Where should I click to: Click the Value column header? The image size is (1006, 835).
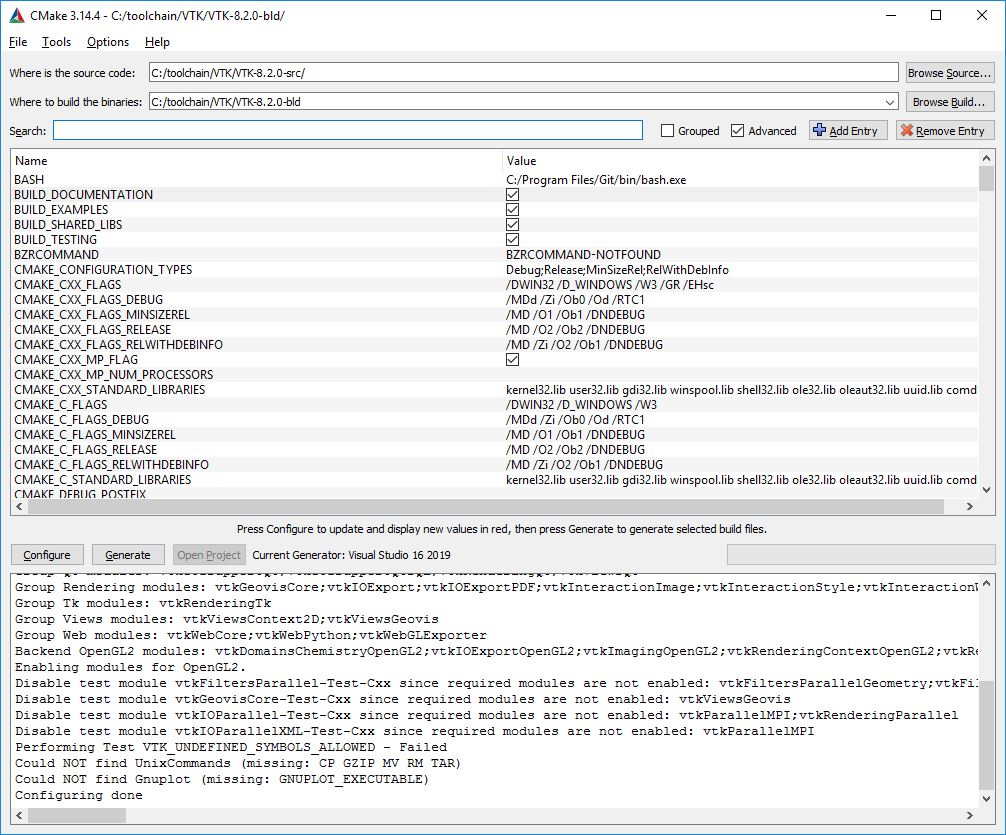(x=740, y=161)
